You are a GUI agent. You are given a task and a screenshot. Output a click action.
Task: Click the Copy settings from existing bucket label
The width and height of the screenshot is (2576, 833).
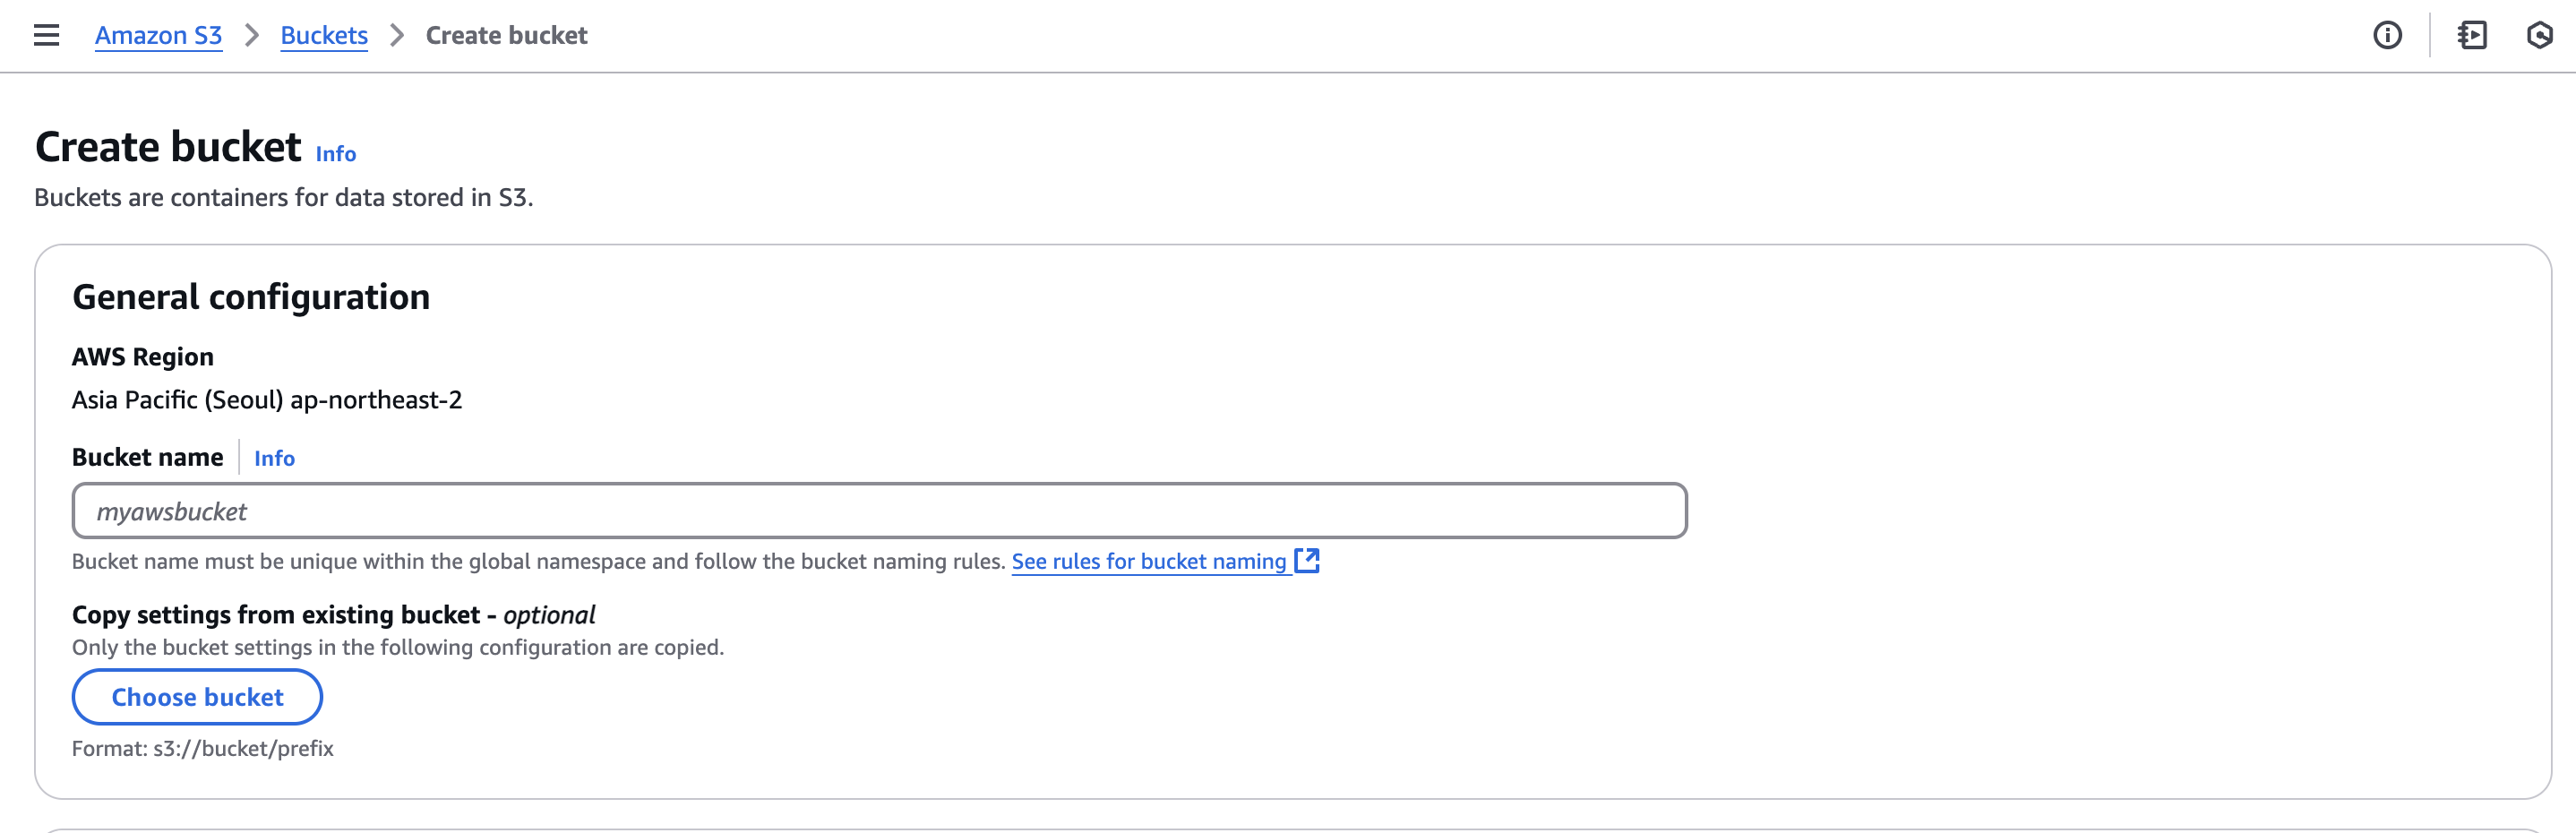pyautogui.click(x=333, y=615)
